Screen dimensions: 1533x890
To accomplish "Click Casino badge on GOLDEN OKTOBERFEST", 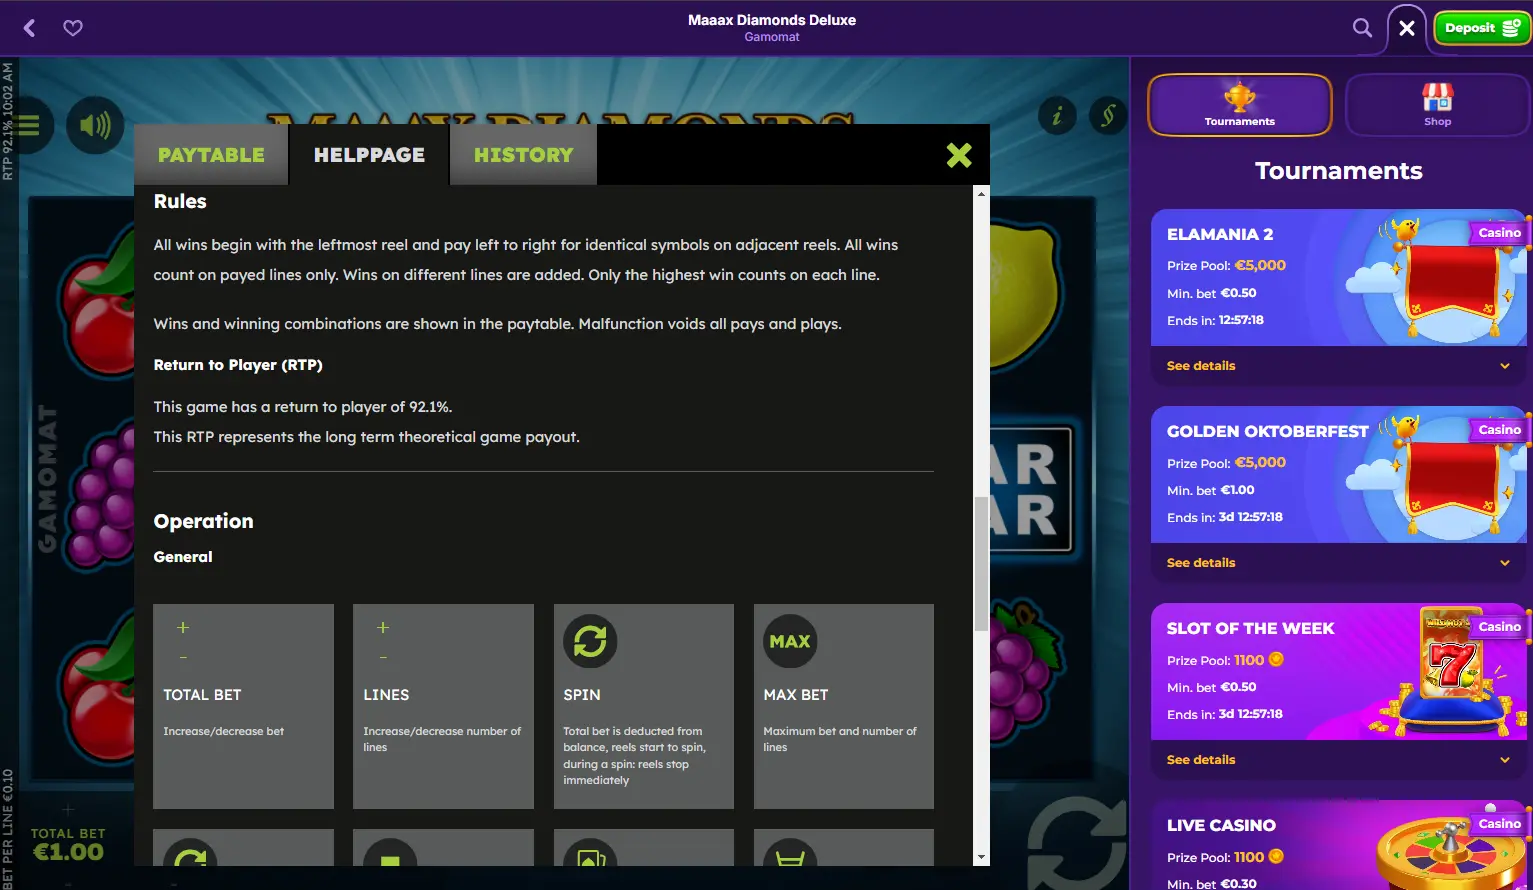I will 1499,430.
